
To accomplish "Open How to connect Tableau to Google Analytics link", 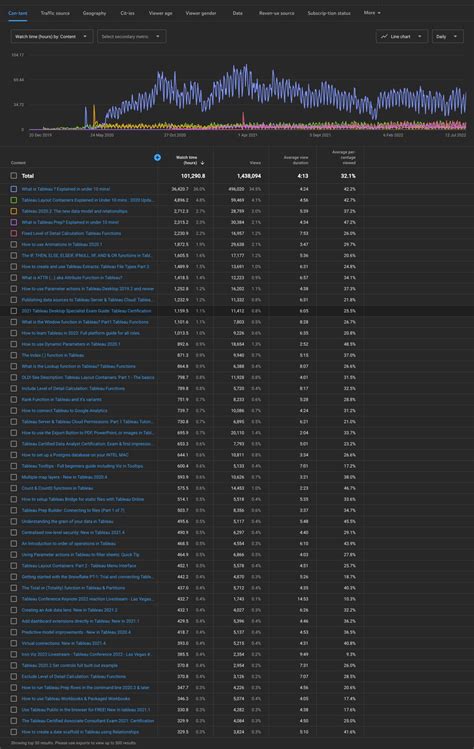I will pyautogui.click(x=65, y=410).
